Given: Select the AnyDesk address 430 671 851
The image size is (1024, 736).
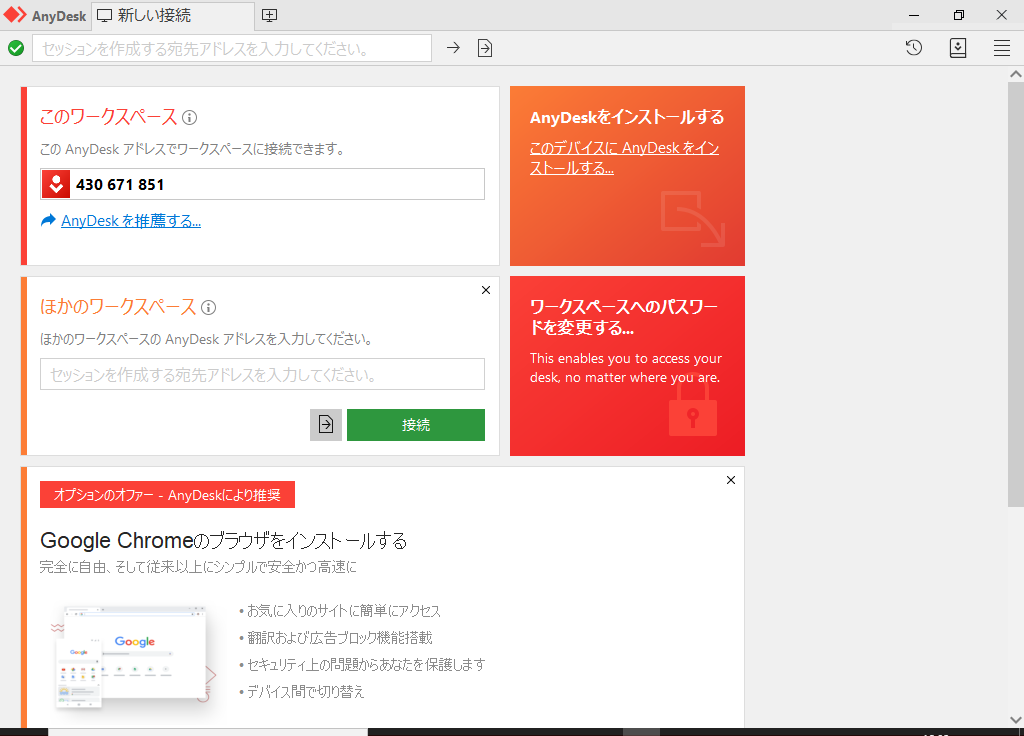Looking at the screenshot, I should (x=120, y=185).
